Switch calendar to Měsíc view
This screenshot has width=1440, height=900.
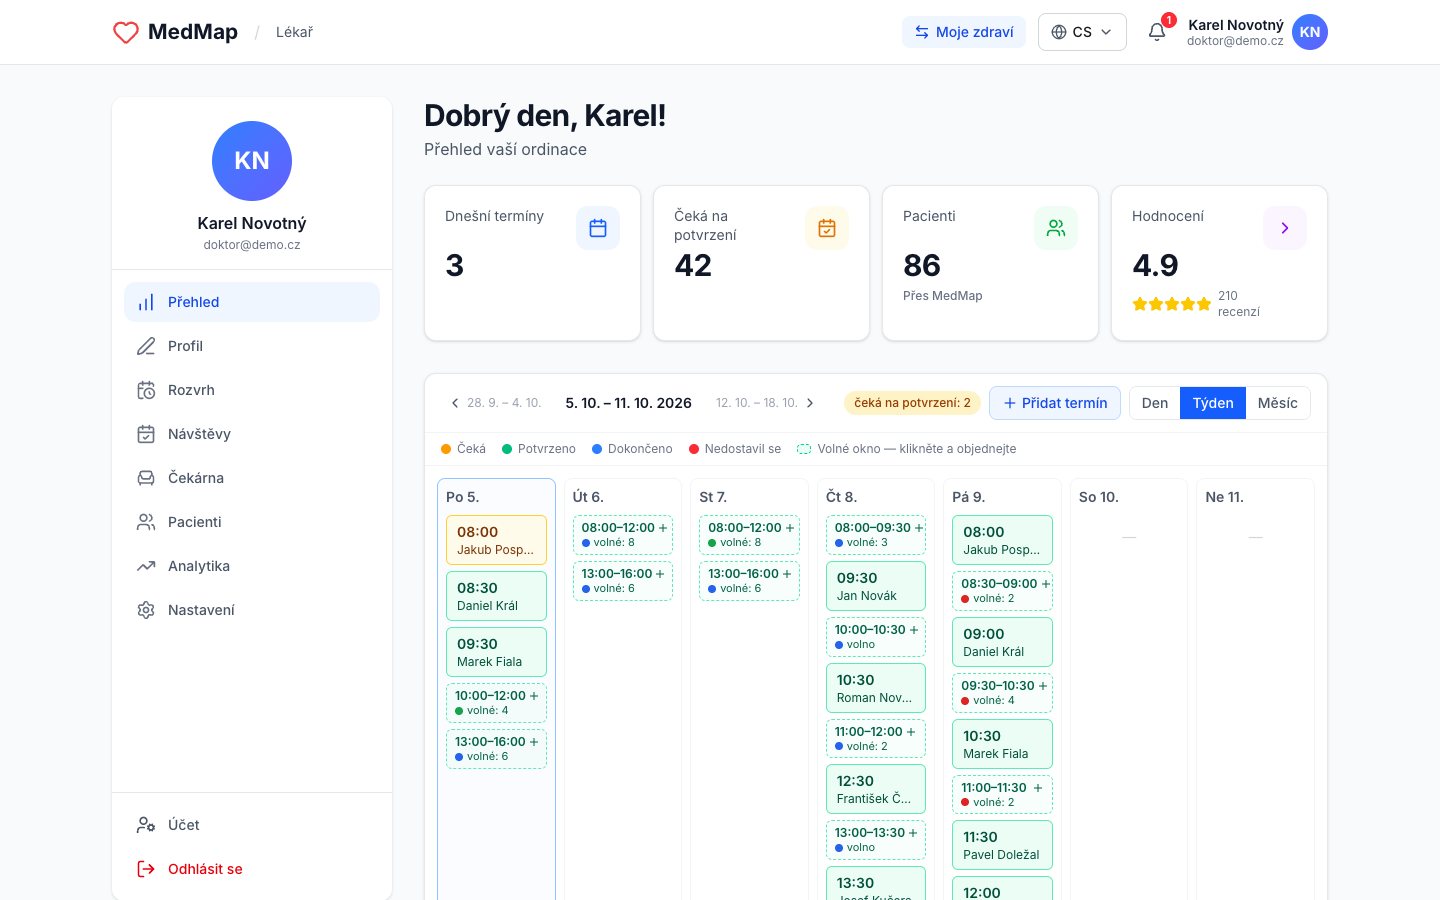pos(1278,403)
